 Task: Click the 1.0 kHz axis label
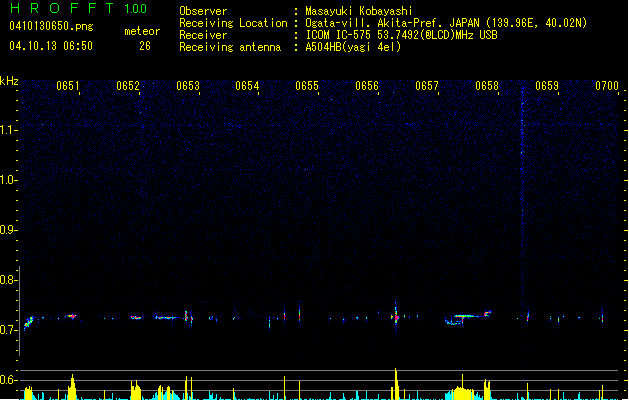(x=9, y=180)
